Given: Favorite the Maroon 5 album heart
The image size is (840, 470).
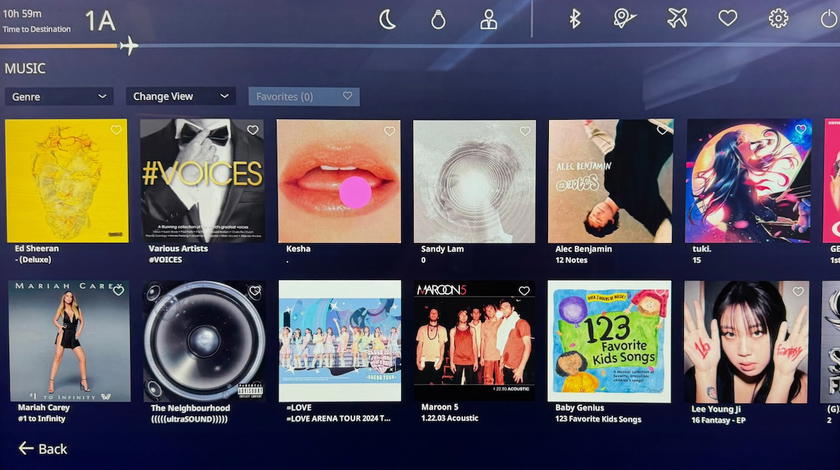Looking at the screenshot, I should point(524,290).
